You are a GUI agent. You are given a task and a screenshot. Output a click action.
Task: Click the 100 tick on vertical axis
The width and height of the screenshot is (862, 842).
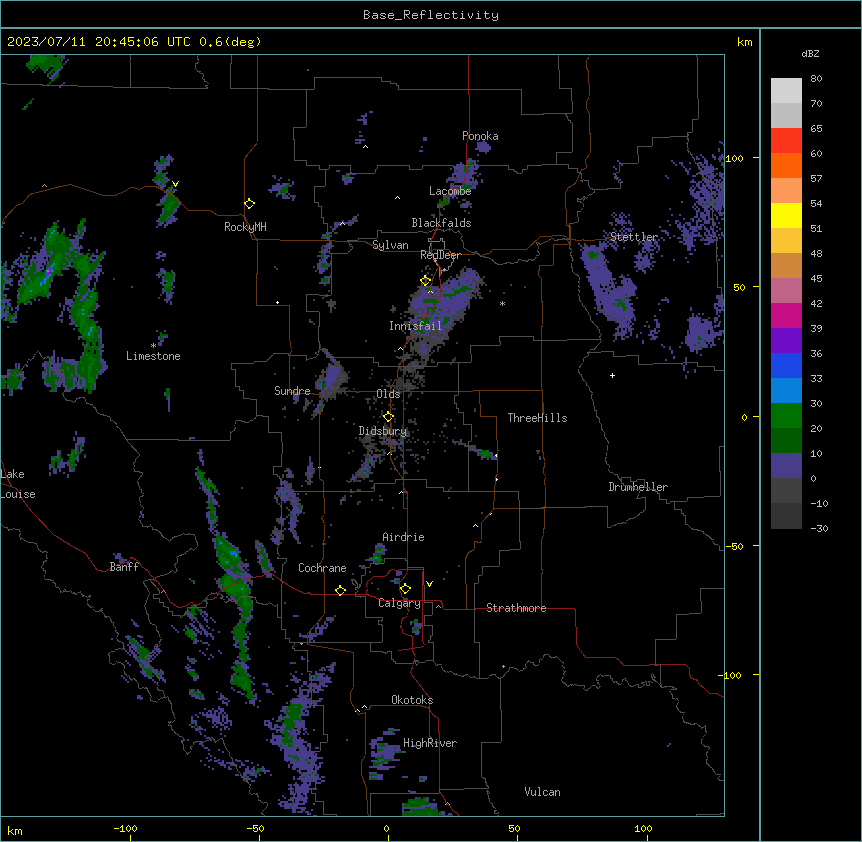pos(734,158)
